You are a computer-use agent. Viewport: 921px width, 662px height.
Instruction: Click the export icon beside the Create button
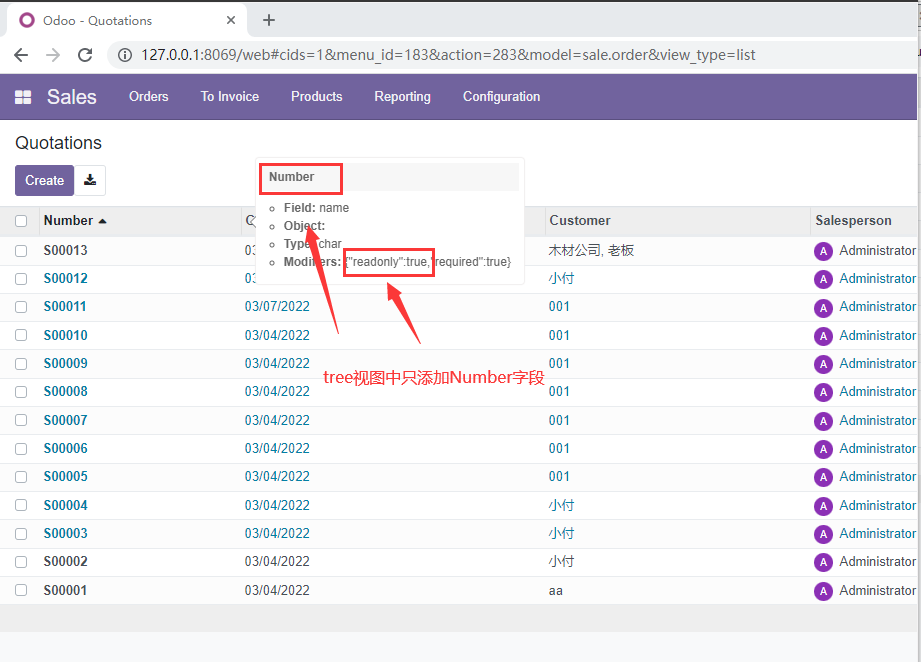90,180
